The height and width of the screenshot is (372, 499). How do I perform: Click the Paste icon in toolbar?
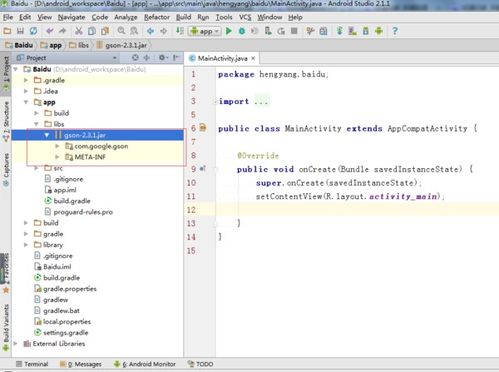click(x=105, y=31)
